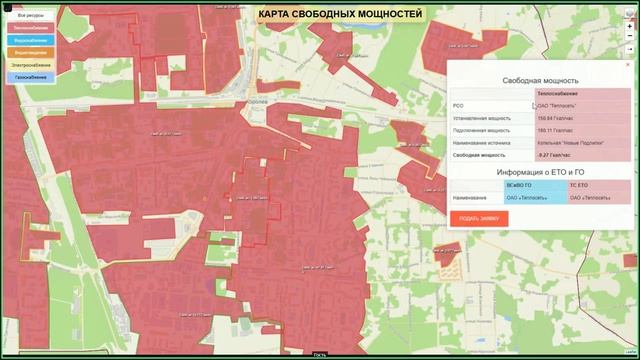
Task: Click the КАРТА СВОБОДНЫХ МОЩНОСТЕЙ title
Action: pyautogui.click(x=340, y=14)
